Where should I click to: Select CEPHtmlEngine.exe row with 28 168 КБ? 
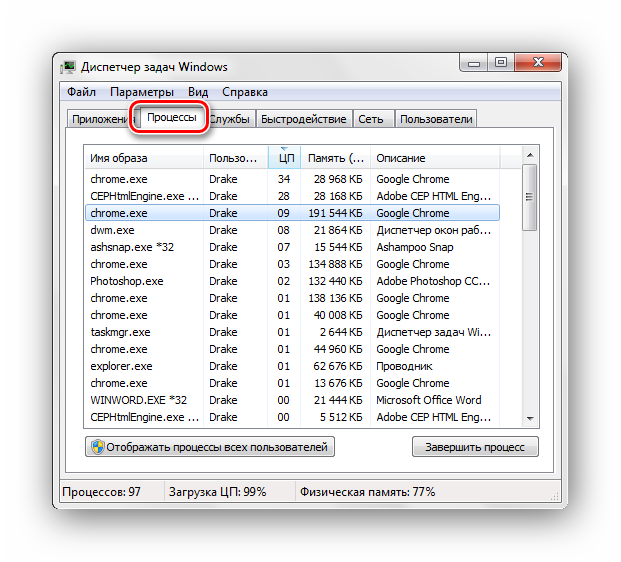(x=292, y=196)
